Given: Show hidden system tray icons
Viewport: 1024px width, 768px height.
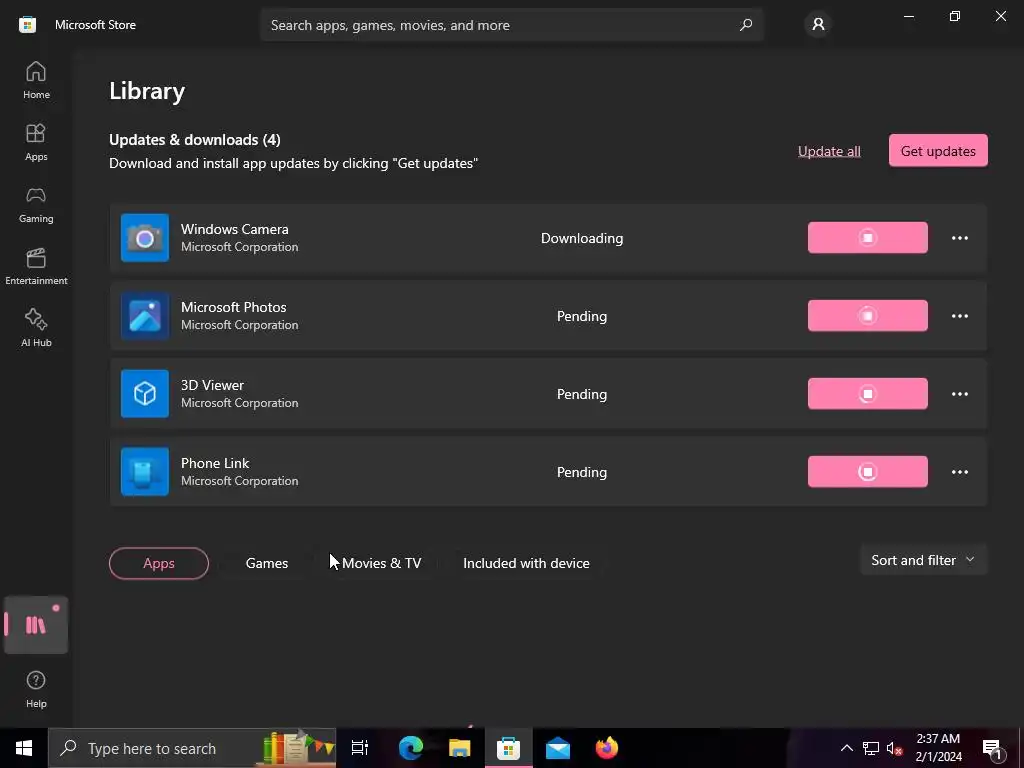Looking at the screenshot, I should 846,748.
